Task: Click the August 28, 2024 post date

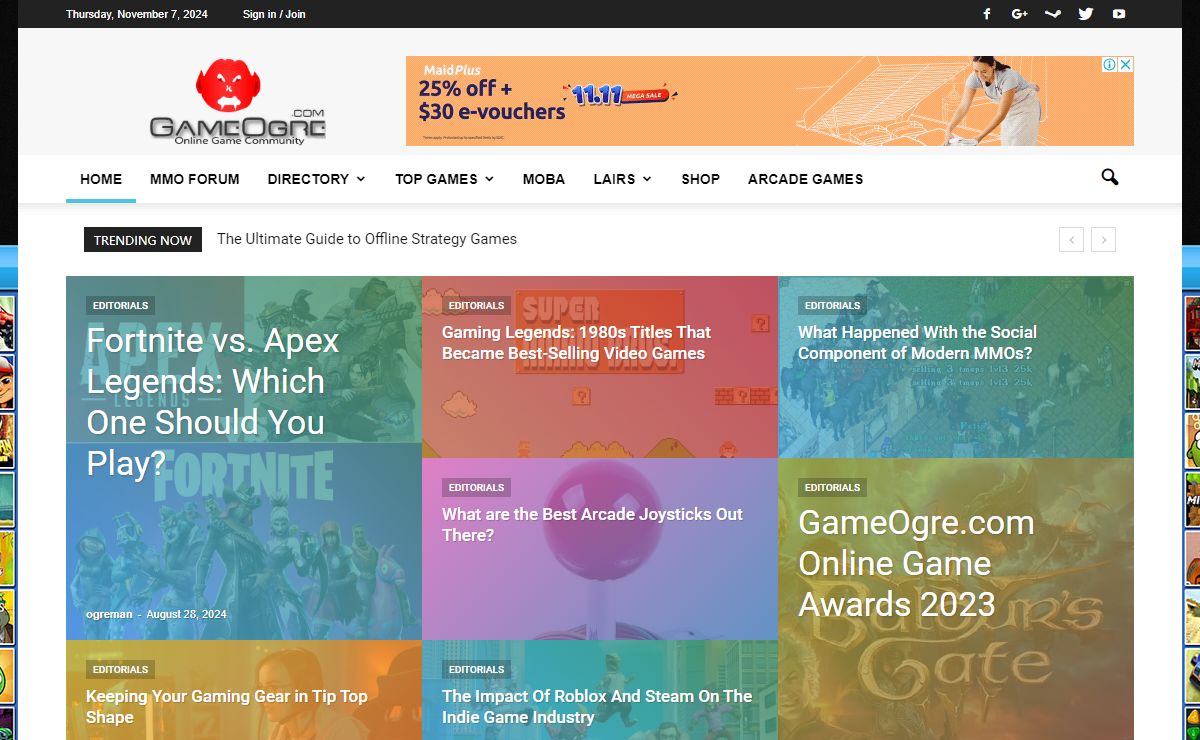Action: coord(186,614)
